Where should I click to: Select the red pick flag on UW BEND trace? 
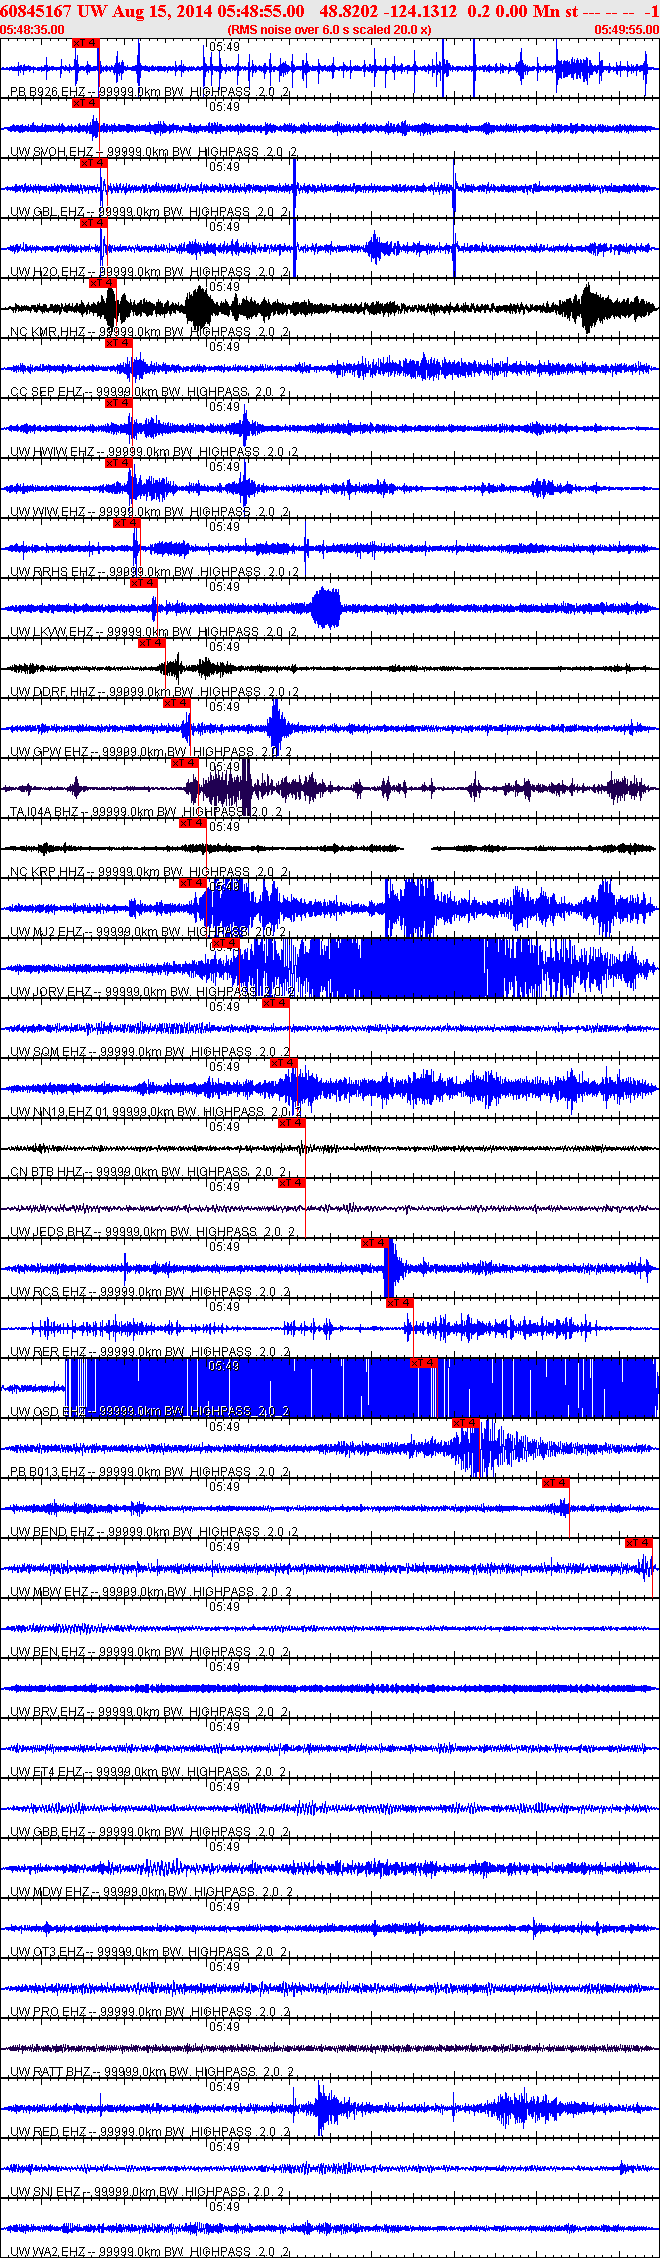click(556, 1483)
